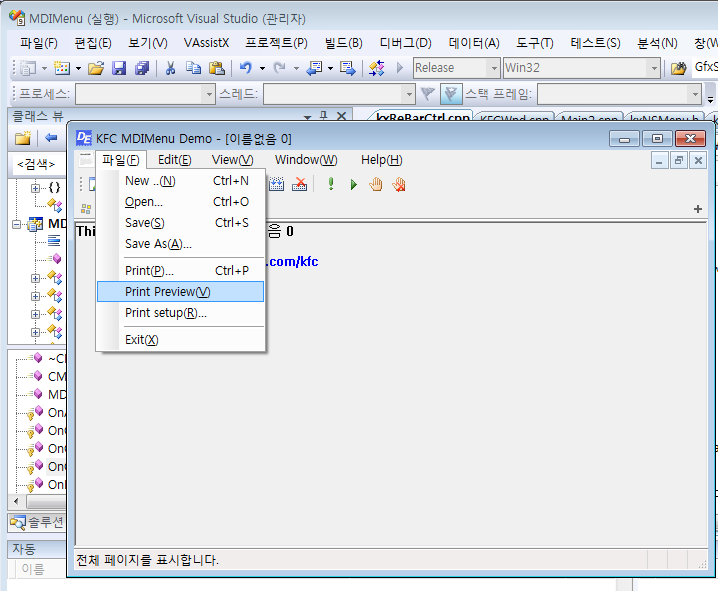Open the Win32 platform dropdown
718x591 pixels.
pos(654,68)
